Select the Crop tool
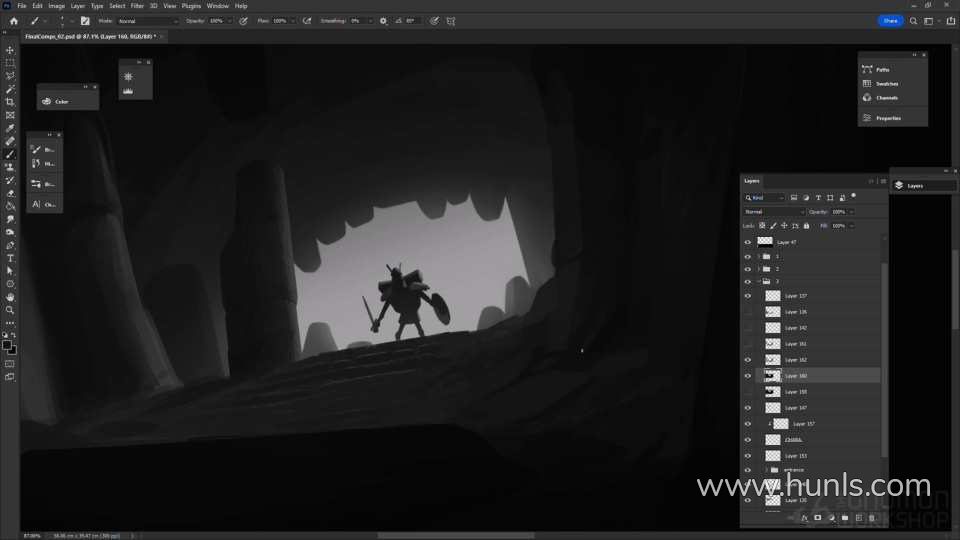 click(x=10, y=102)
